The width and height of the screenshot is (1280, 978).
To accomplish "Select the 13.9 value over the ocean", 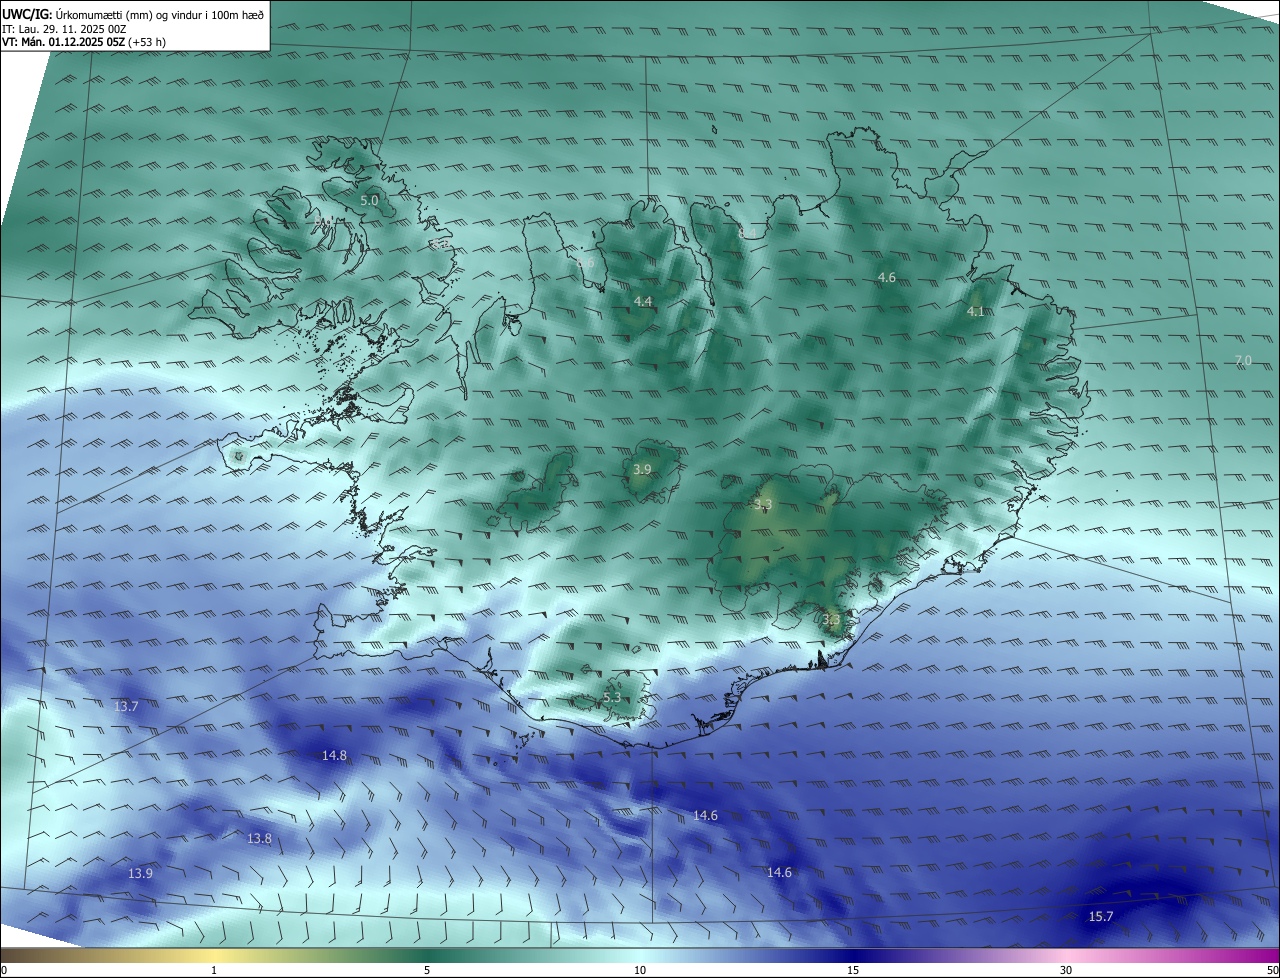I will 140,874.
